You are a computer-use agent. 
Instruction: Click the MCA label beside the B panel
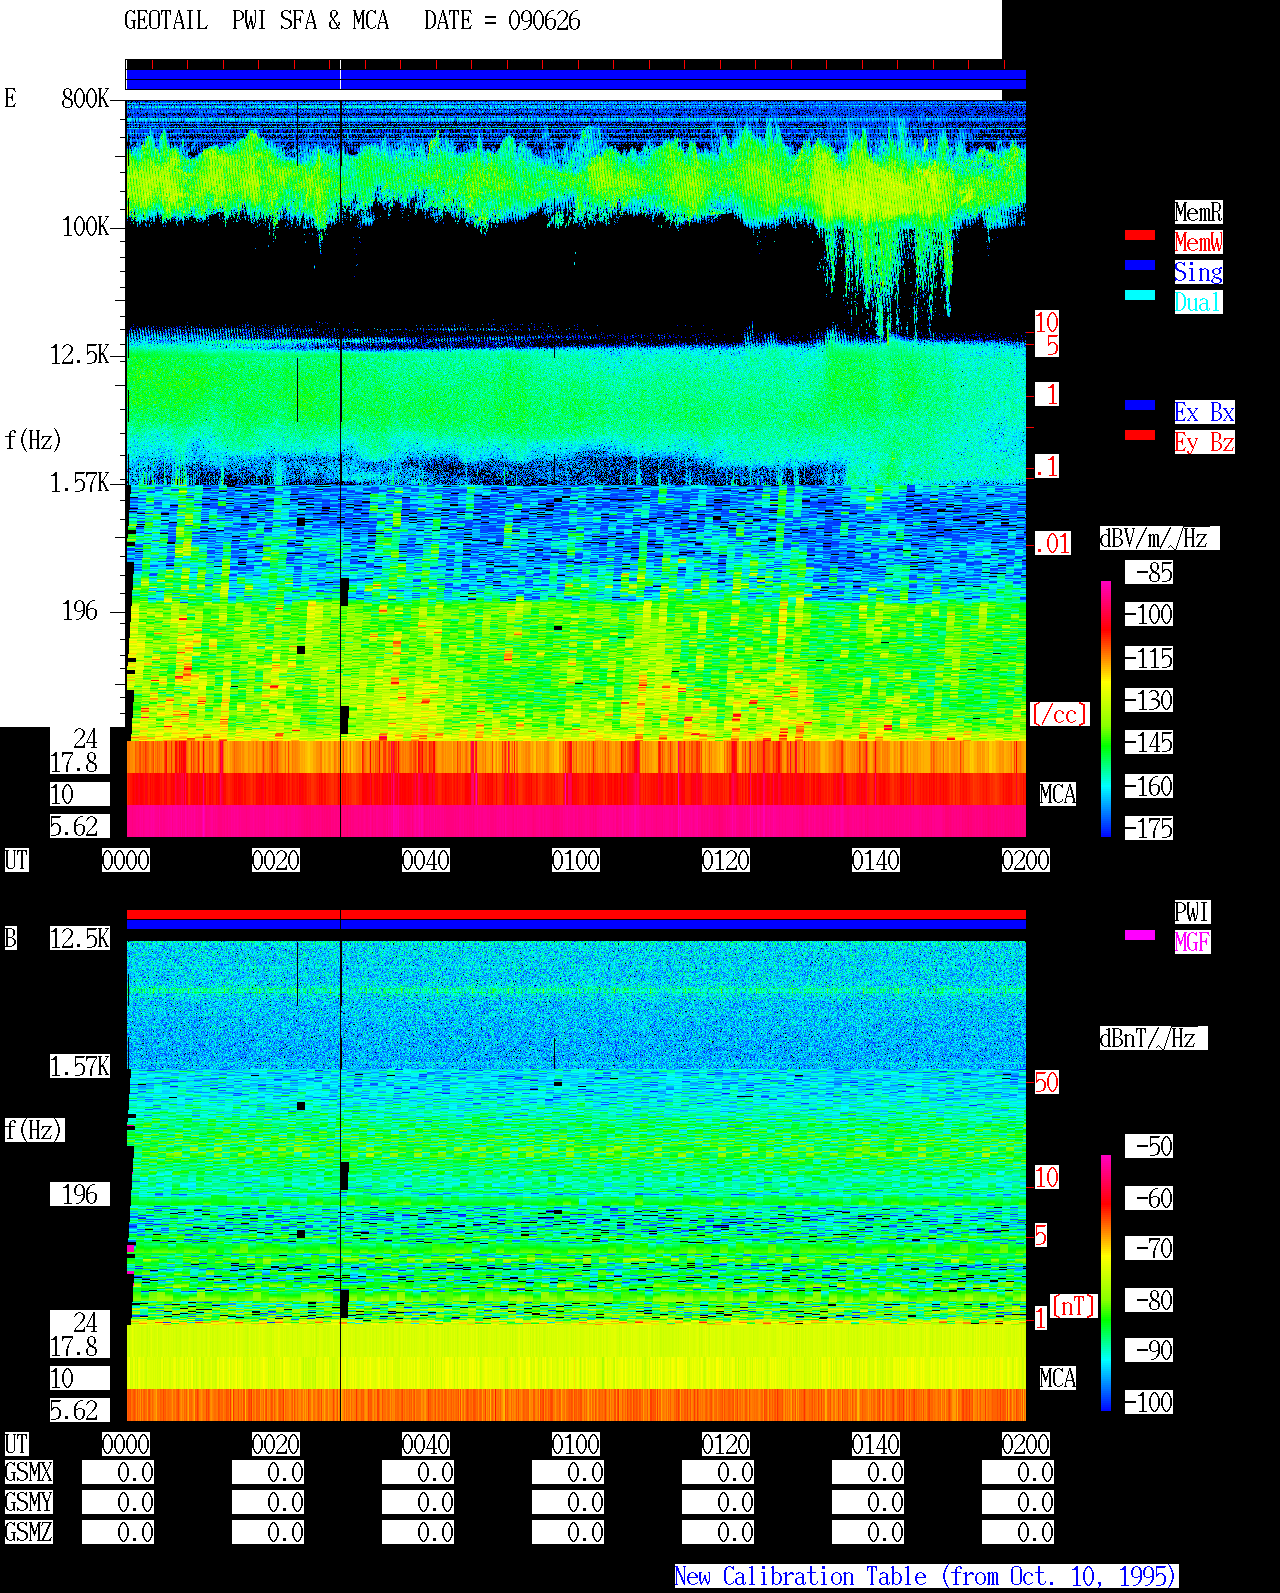(1057, 1378)
